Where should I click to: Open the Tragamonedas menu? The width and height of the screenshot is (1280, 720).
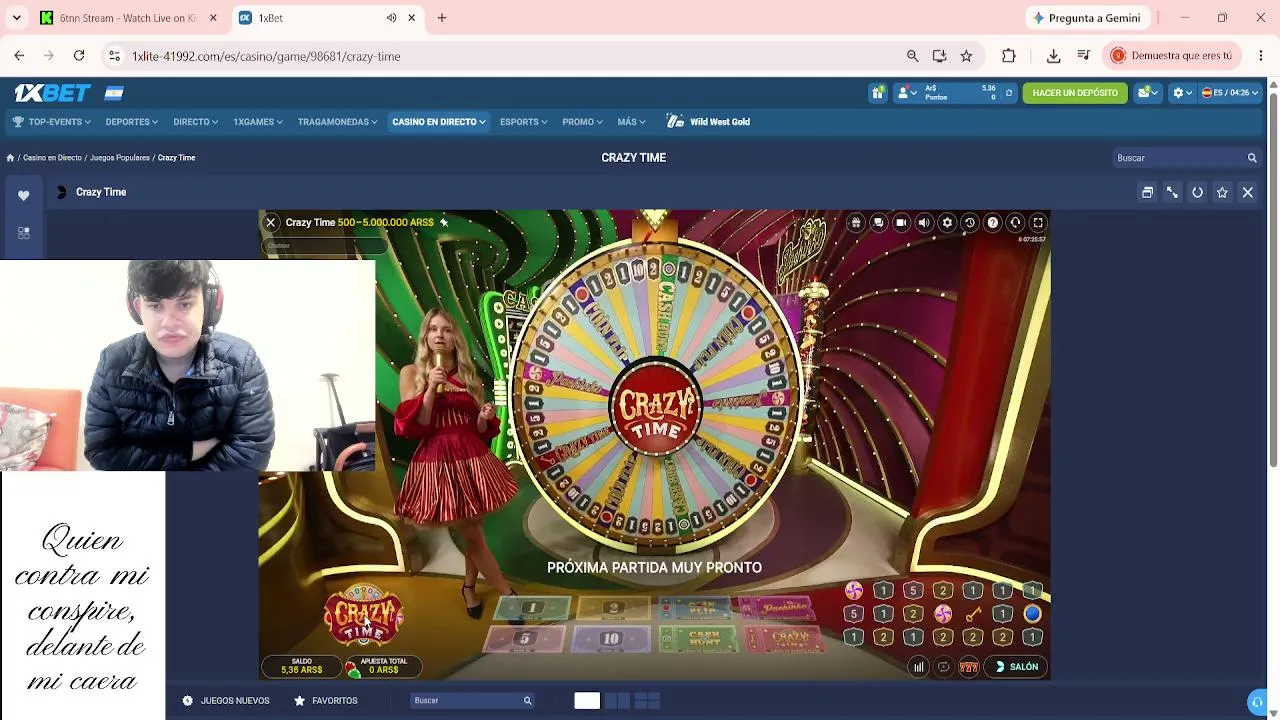coord(337,122)
